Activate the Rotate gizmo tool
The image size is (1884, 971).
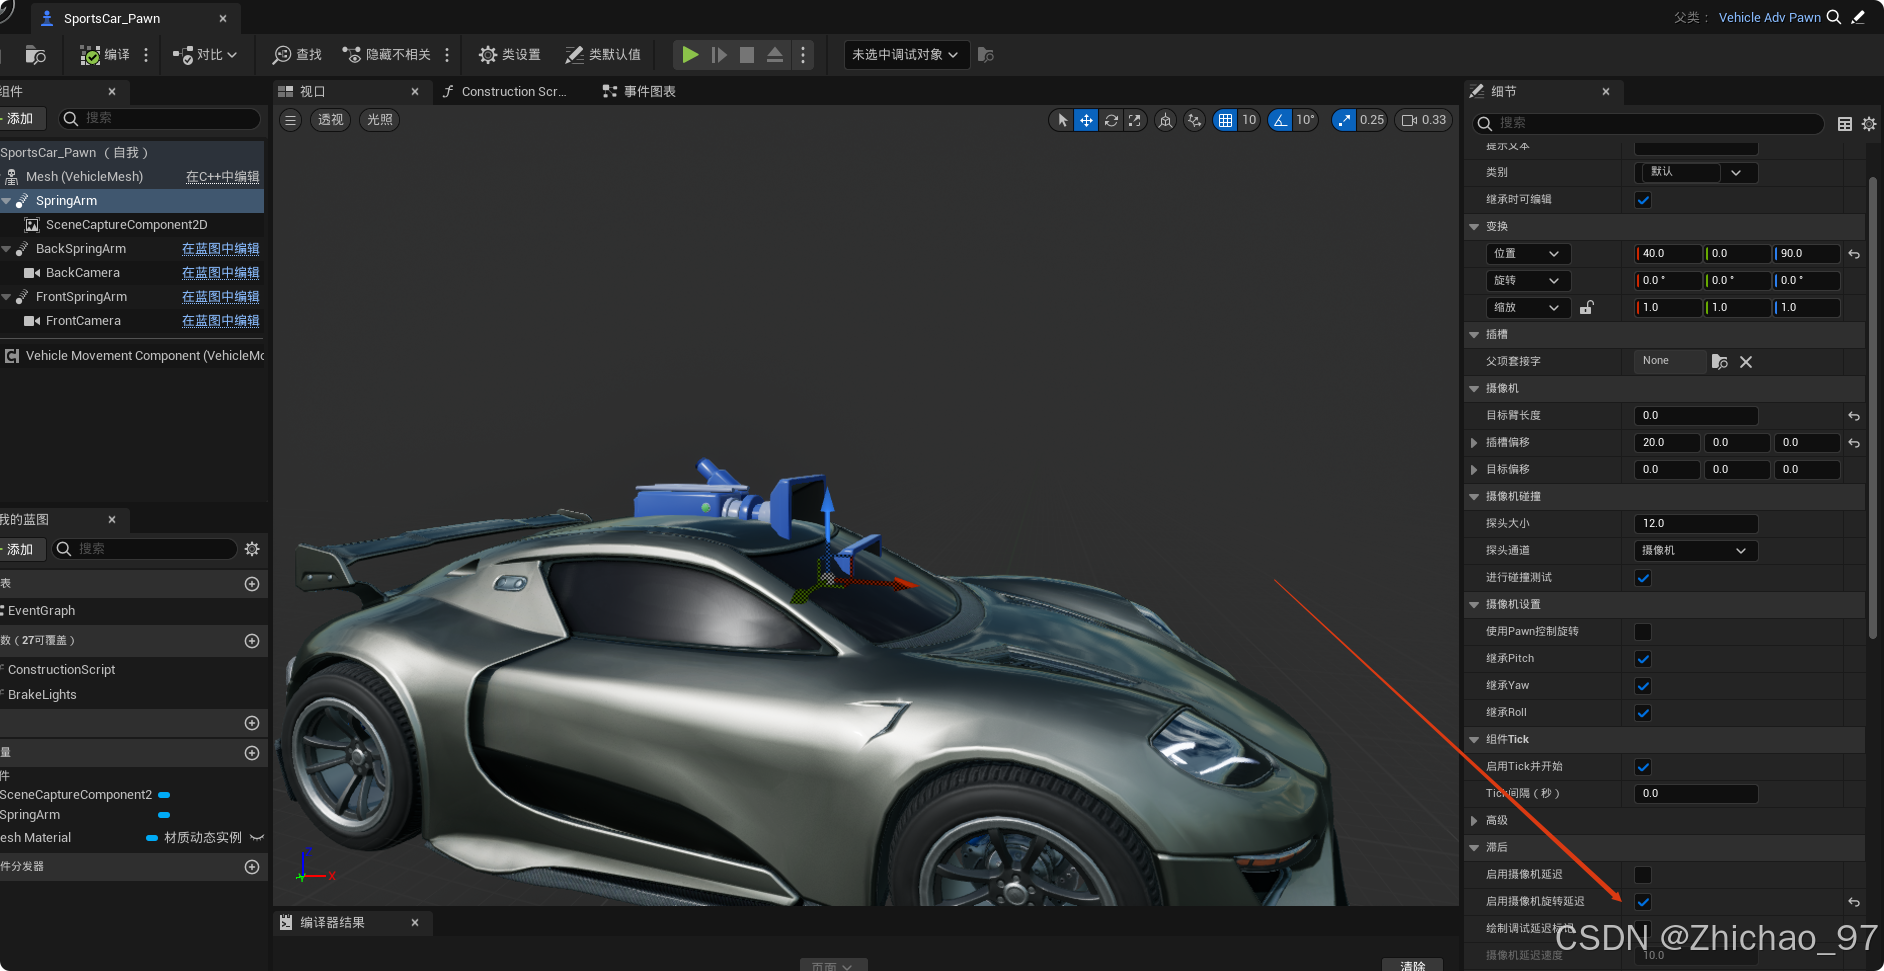(1111, 120)
